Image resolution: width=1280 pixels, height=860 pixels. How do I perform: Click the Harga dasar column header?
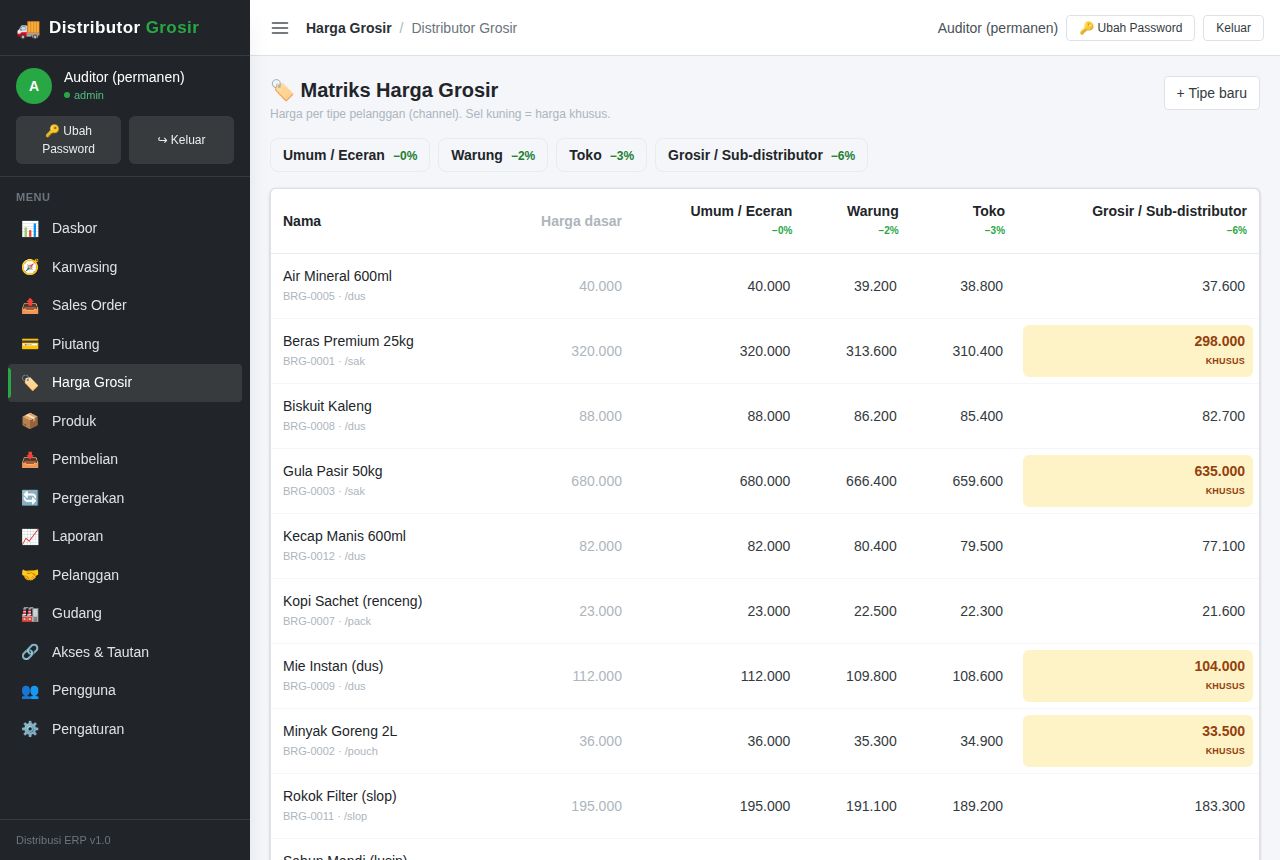coord(581,221)
